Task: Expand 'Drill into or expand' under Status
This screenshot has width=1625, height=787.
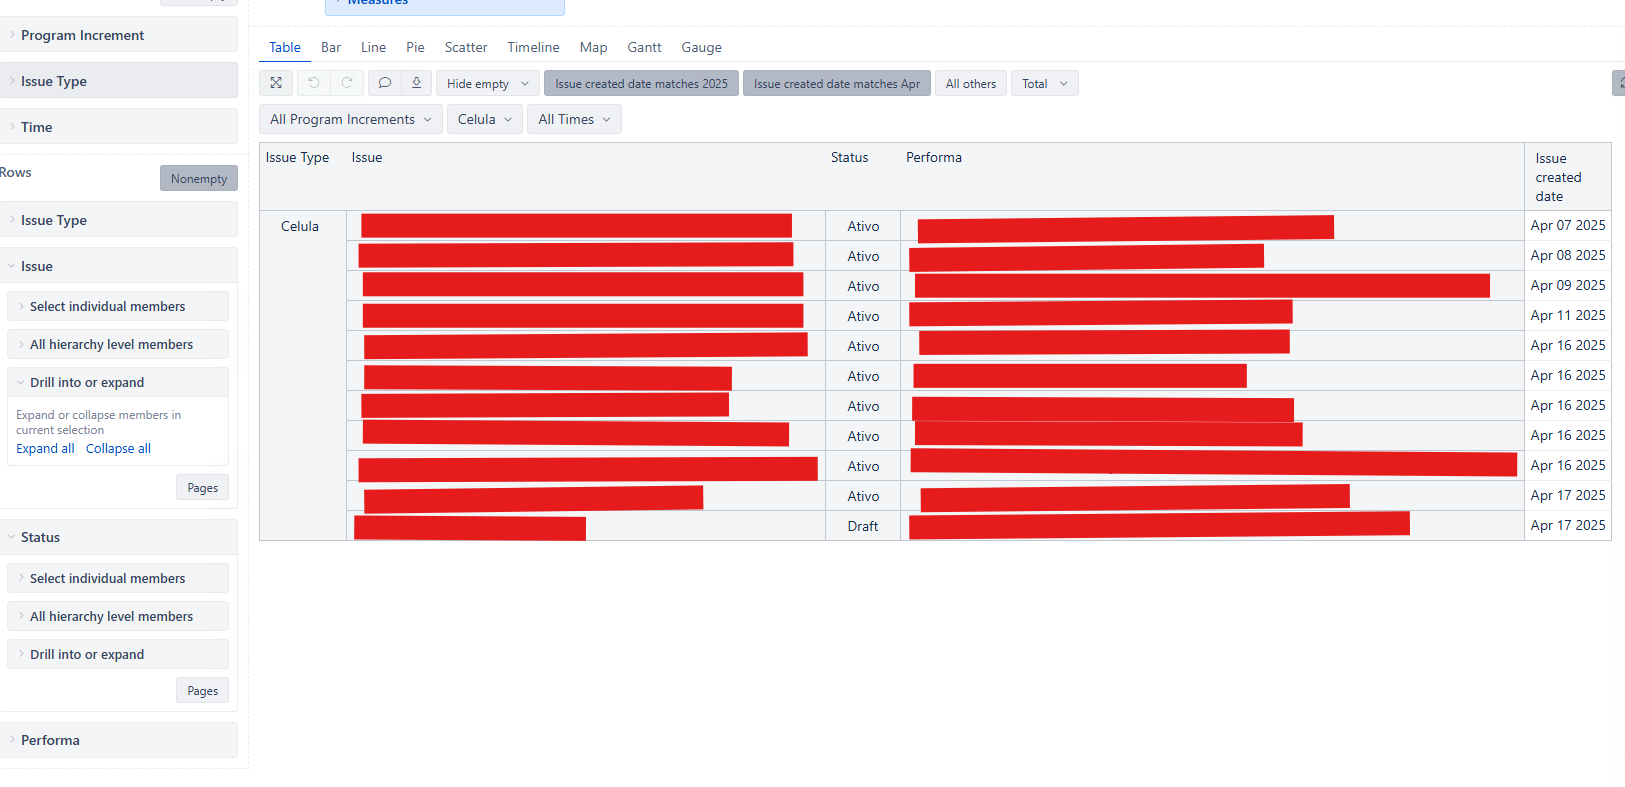Action: 118,654
